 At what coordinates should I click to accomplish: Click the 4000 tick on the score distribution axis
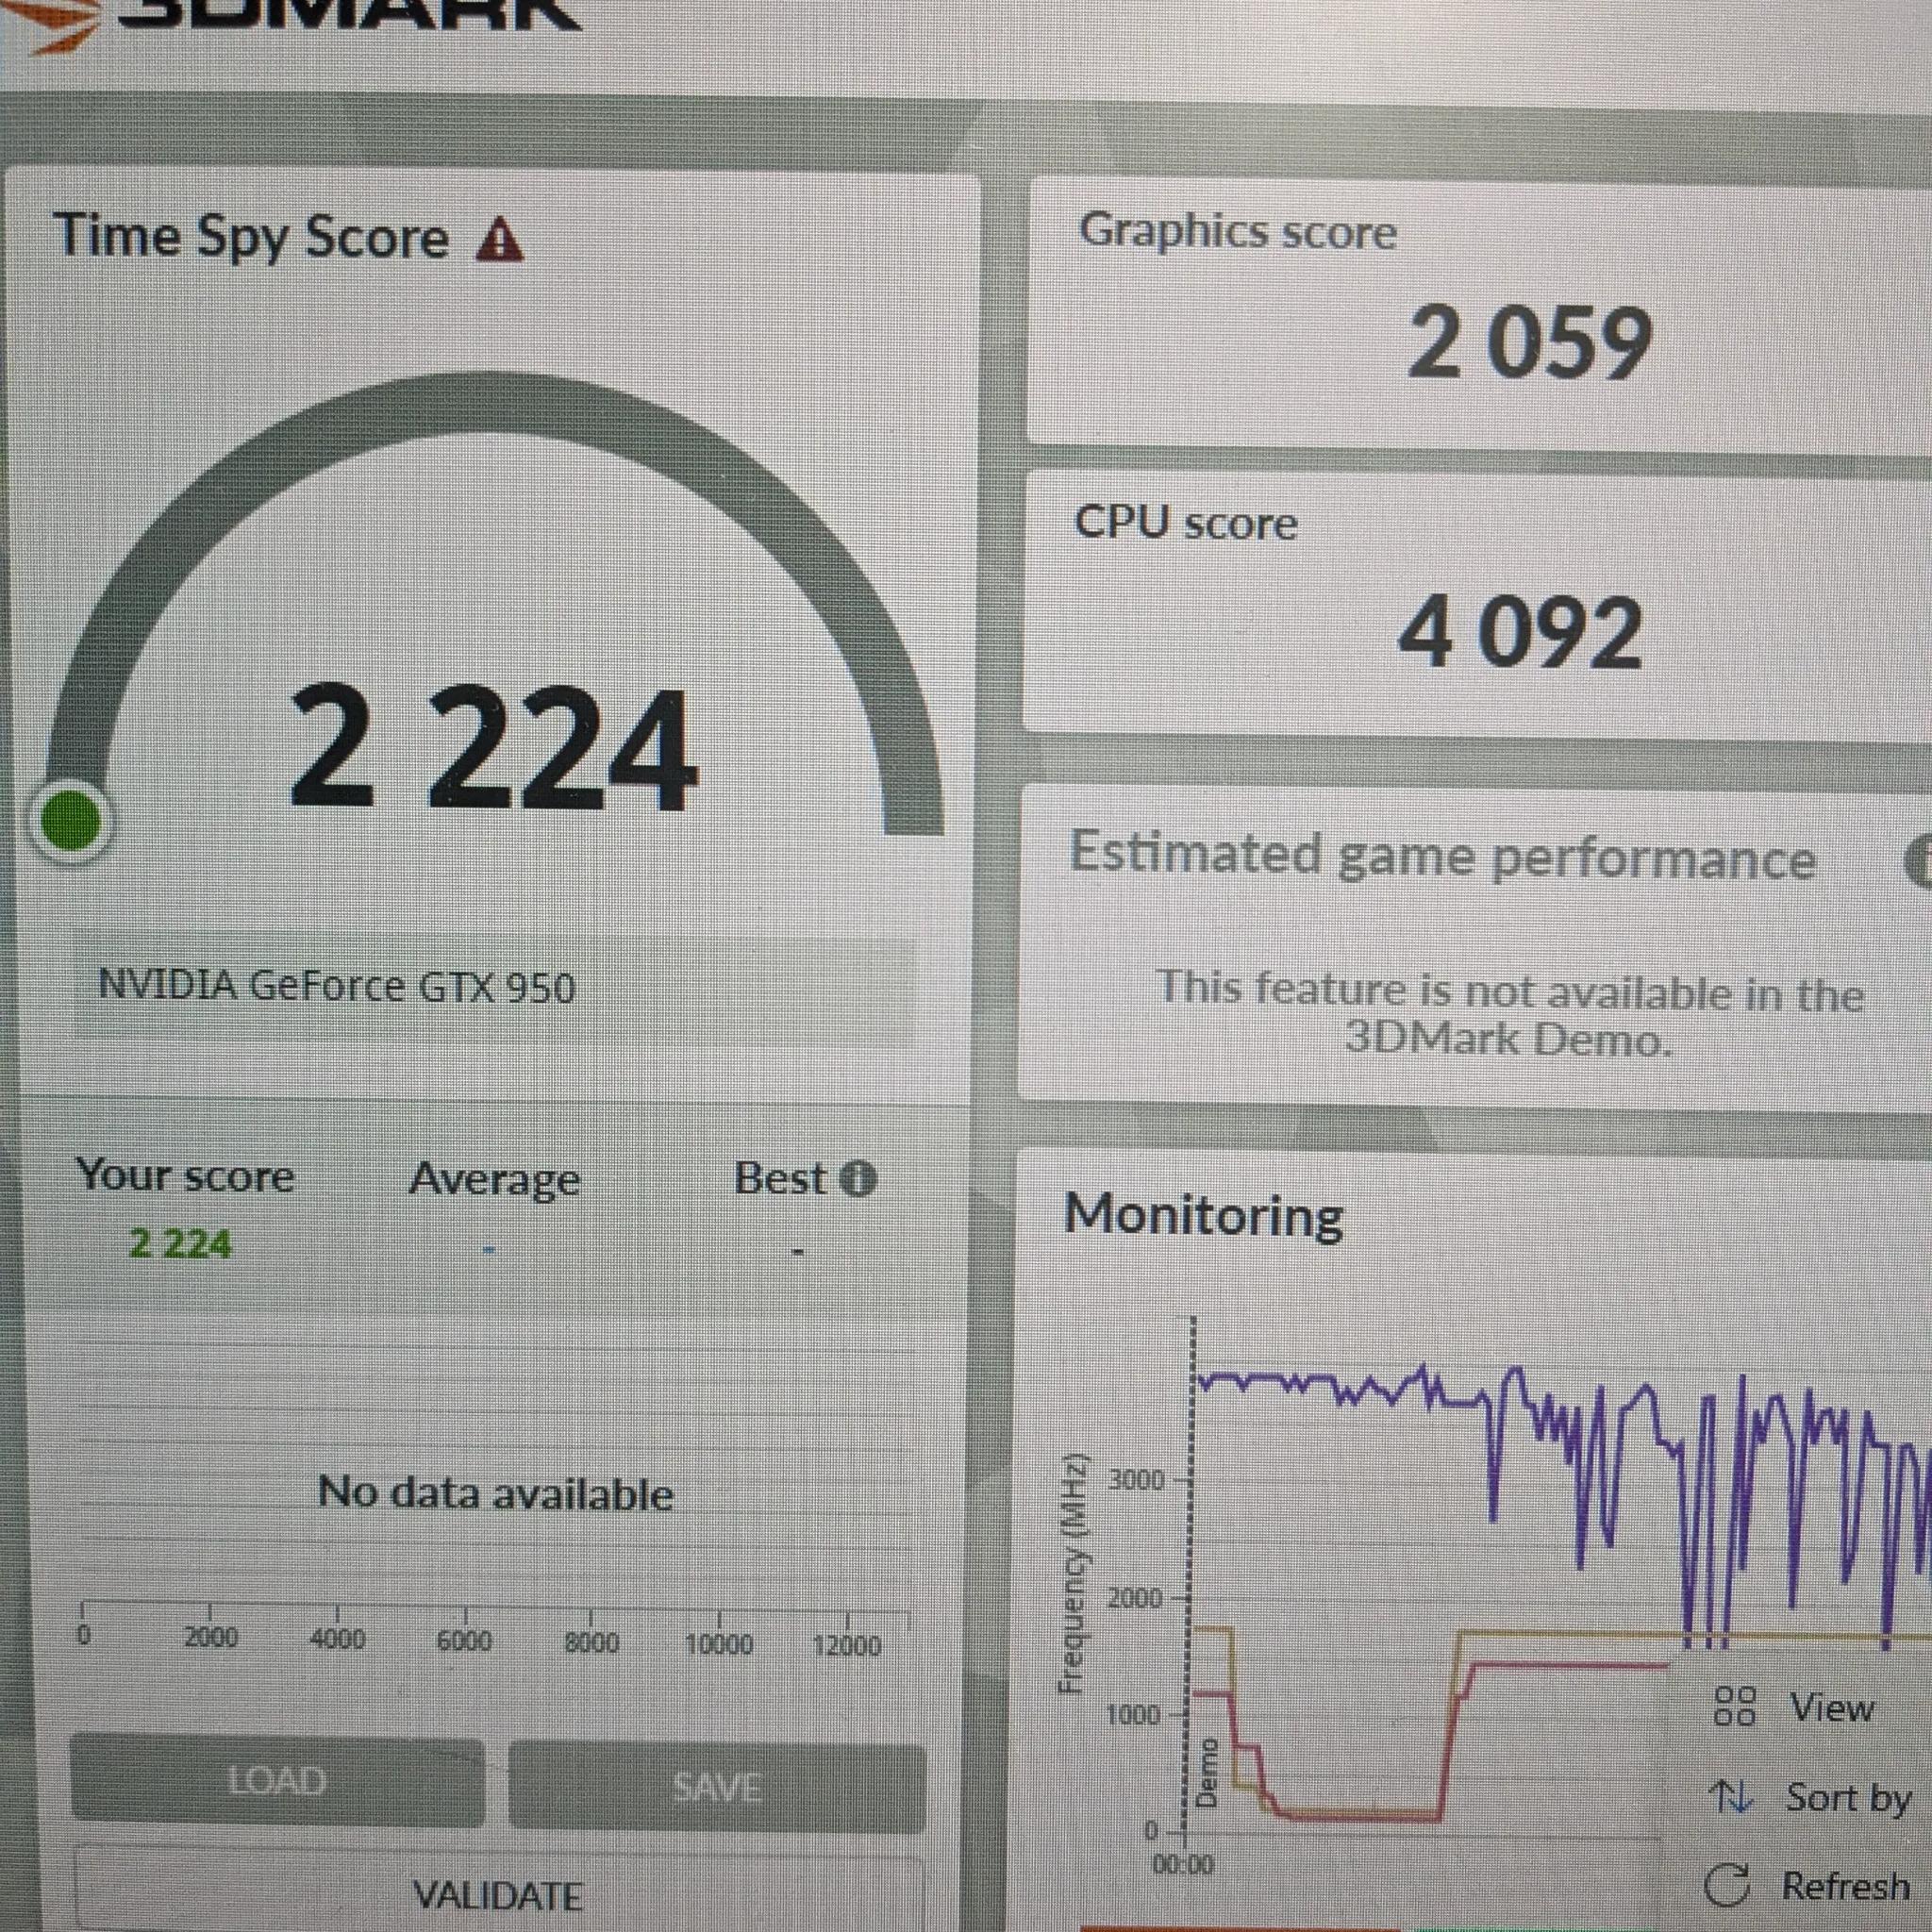pyautogui.click(x=337, y=1639)
